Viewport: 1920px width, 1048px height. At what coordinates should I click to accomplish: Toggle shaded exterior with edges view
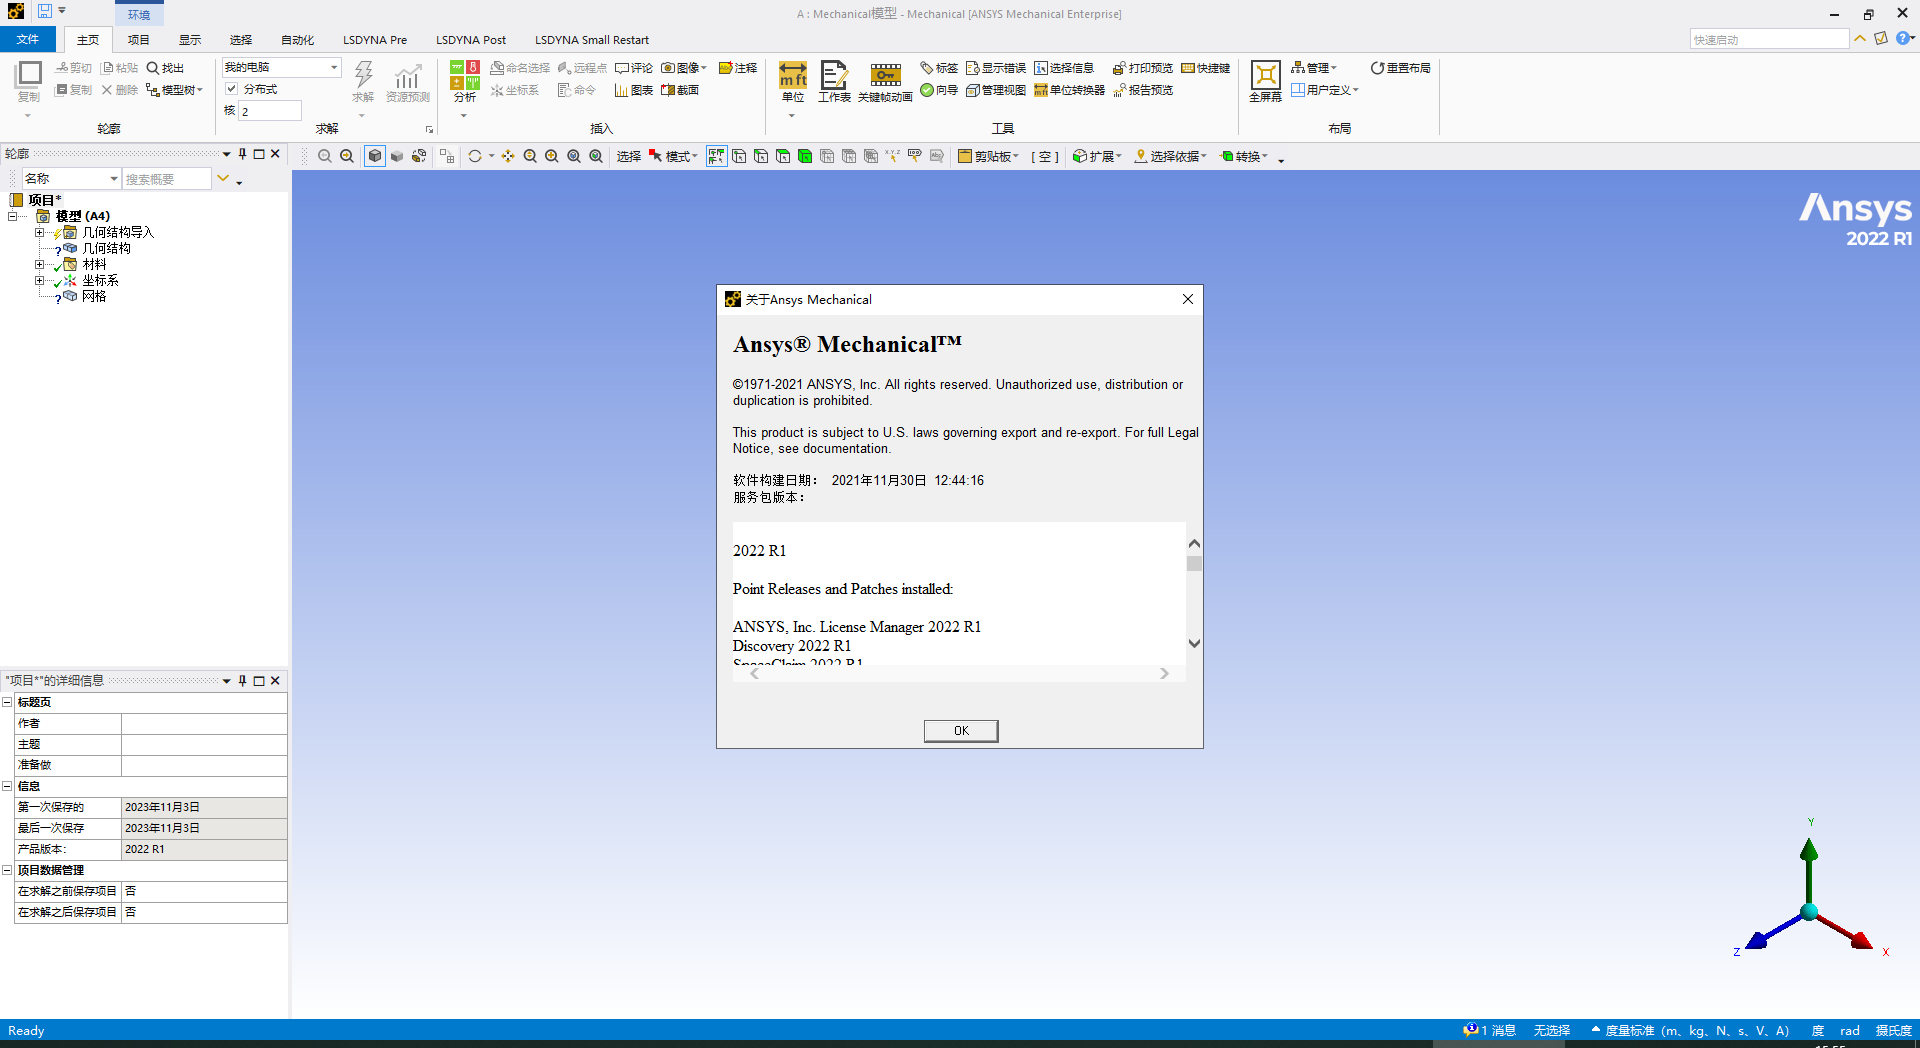(375, 156)
